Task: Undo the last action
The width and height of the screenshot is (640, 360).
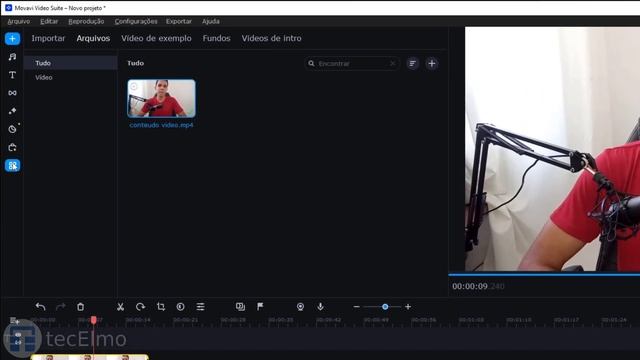Action: point(40,307)
